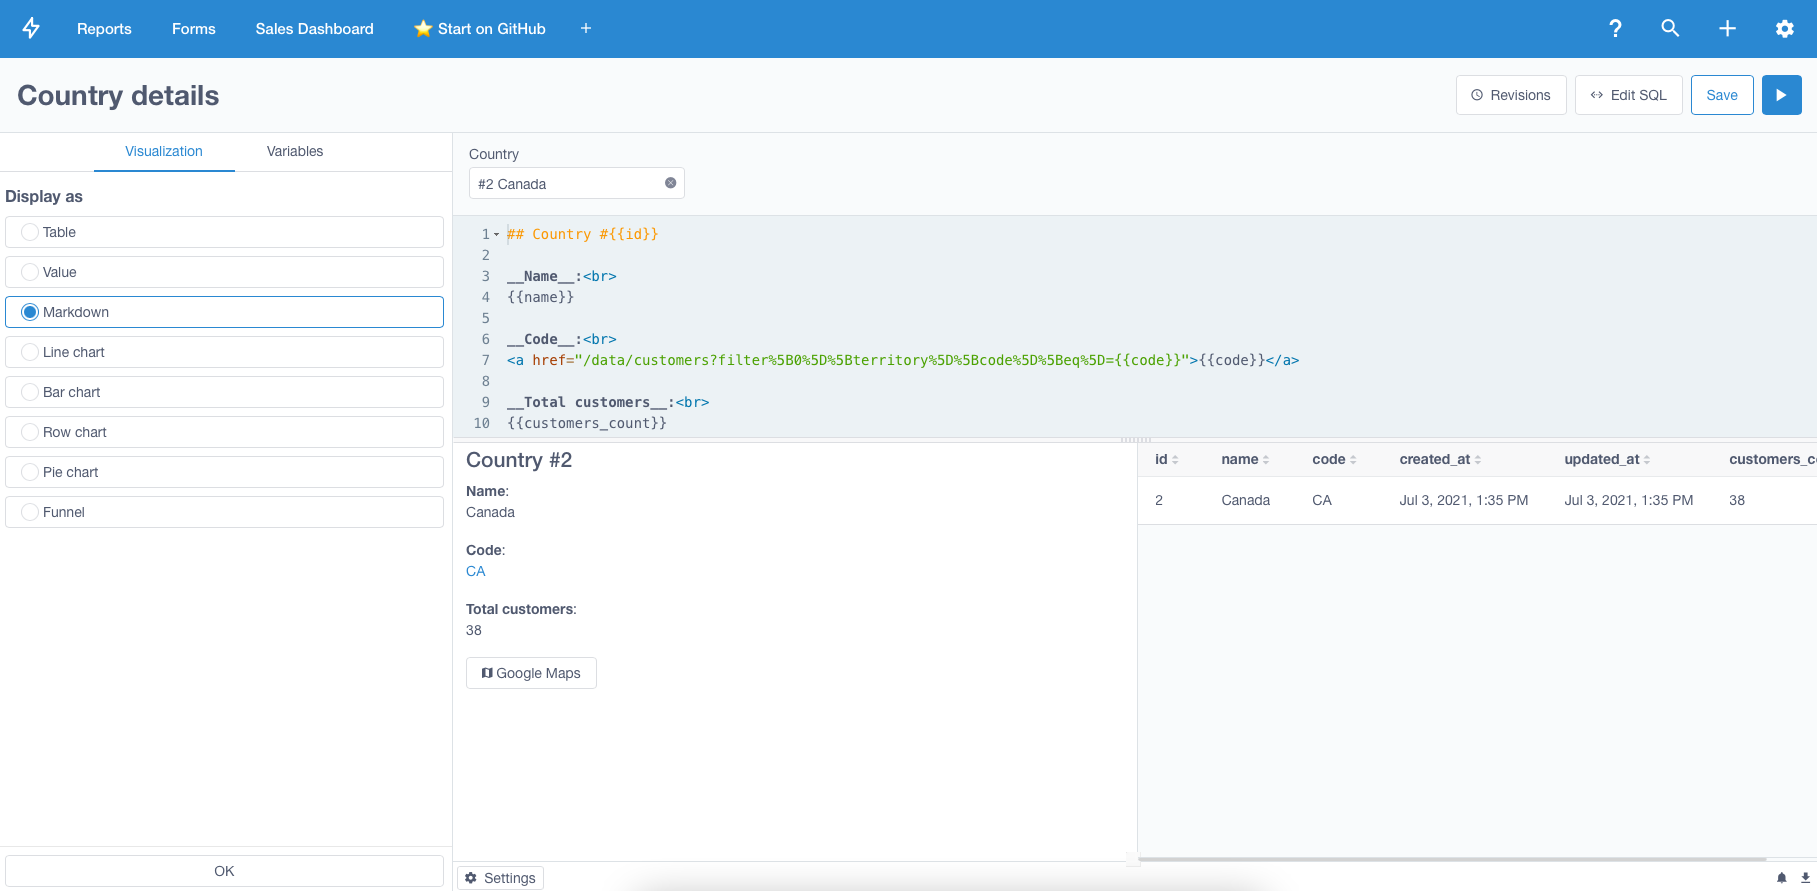This screenshot has height=891, width=1817.
Task: Run the query with play button
Action: (x=1781, y=95)
